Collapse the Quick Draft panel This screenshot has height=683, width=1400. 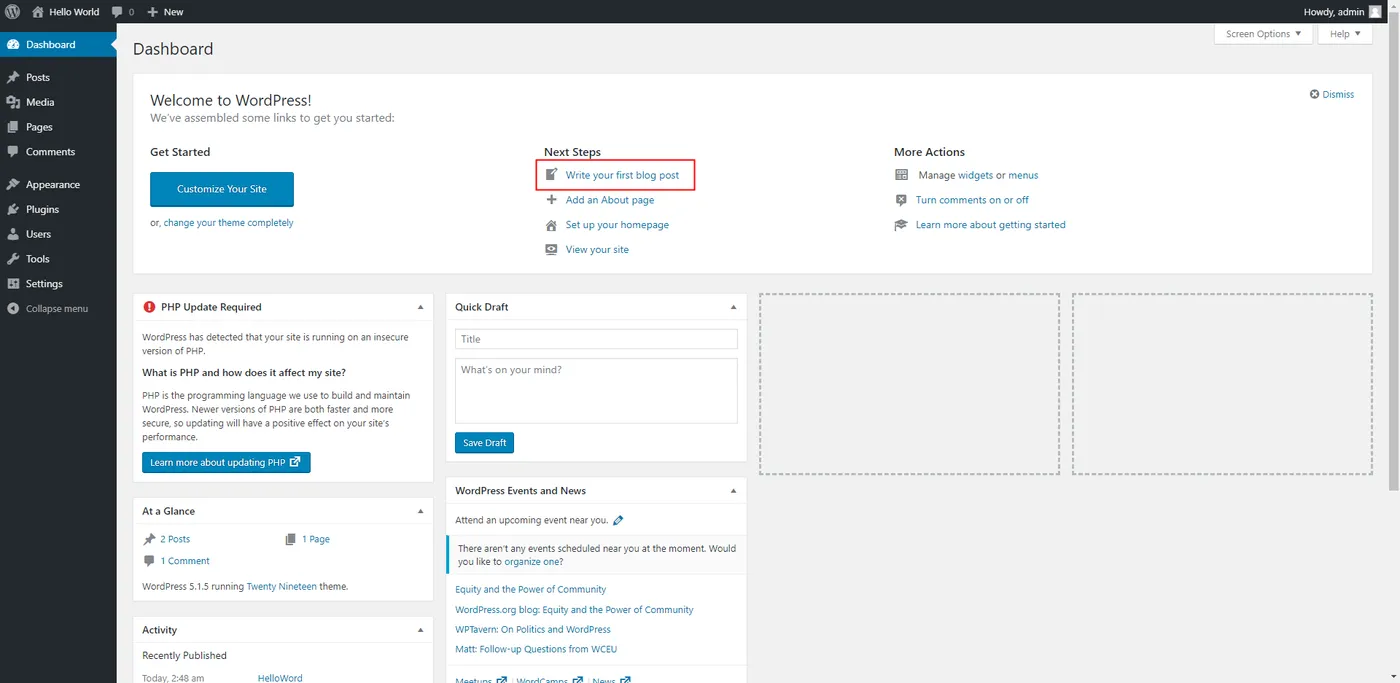click(733, 307)
